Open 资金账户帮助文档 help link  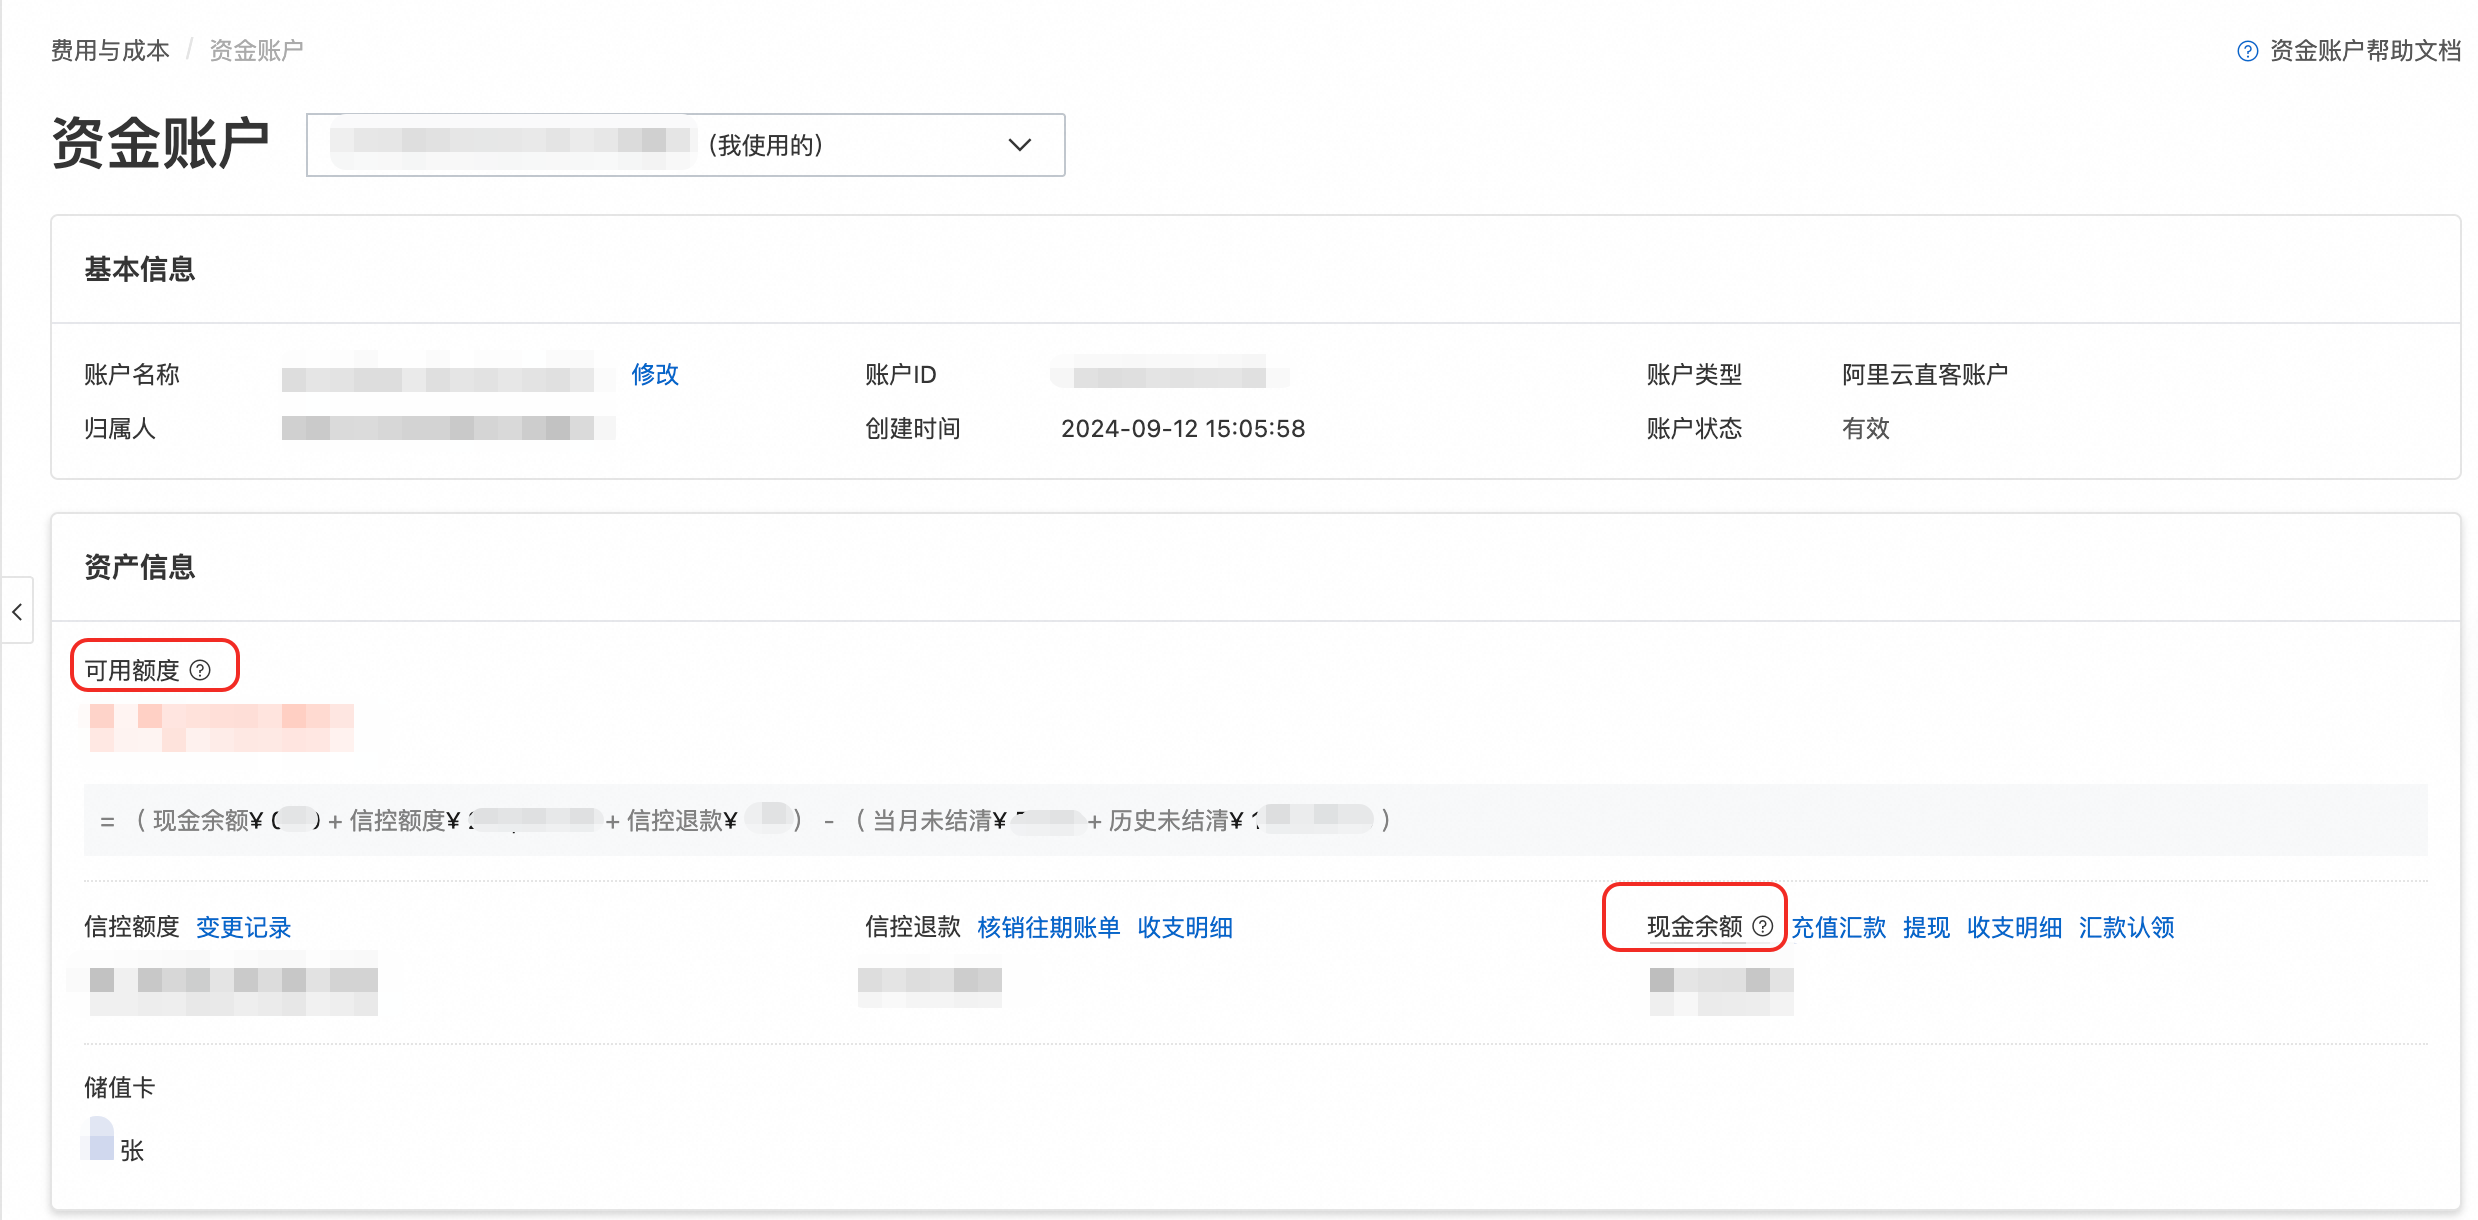(2364, 51)
